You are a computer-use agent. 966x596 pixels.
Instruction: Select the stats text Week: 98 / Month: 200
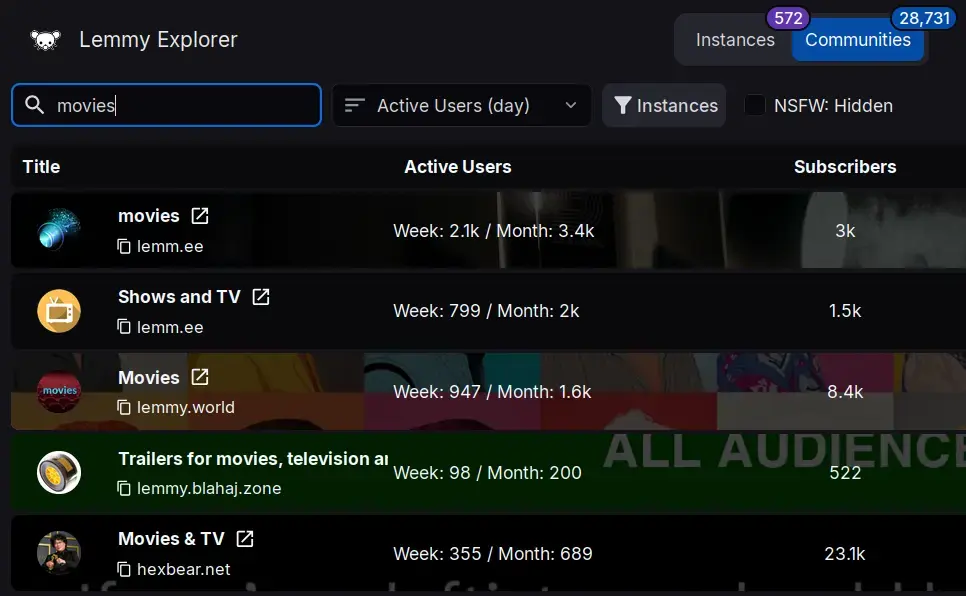[x=487, y=473]
